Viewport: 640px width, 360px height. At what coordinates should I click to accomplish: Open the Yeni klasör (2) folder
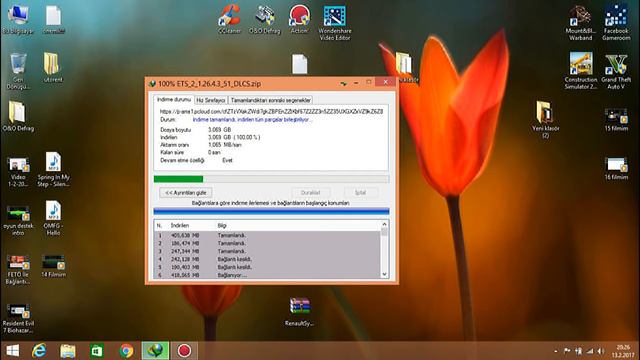[x=545, y=119]
